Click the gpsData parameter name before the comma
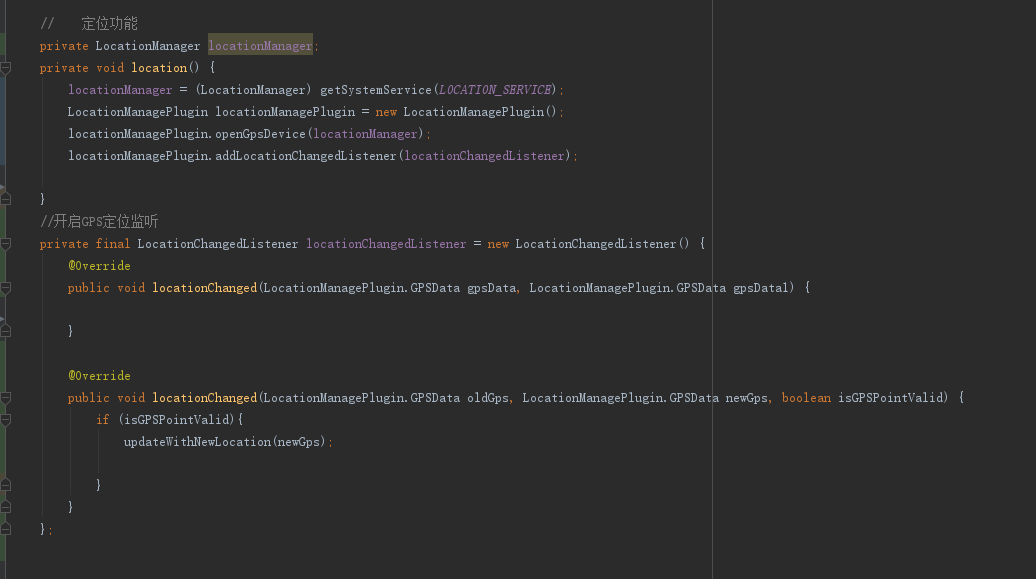 491,288
